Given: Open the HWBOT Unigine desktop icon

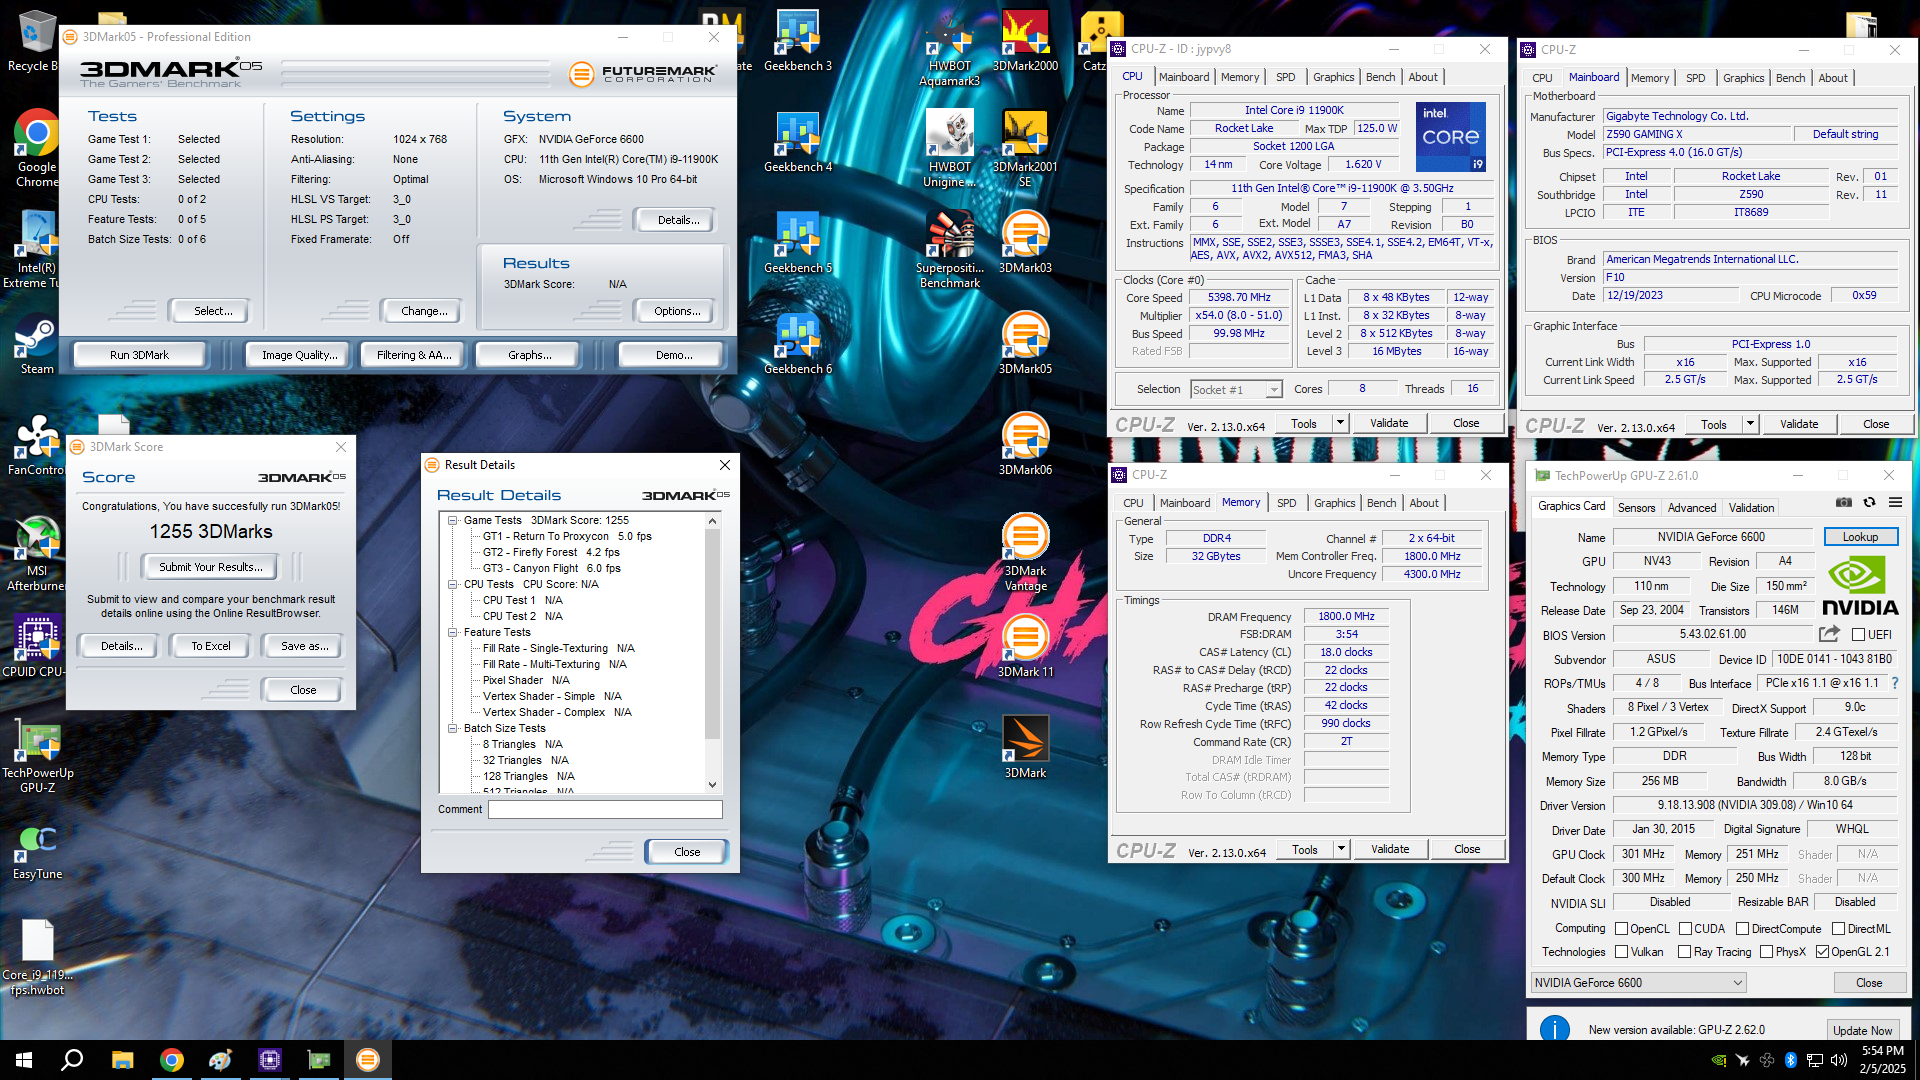Looking at the screenshot, I should click(x=949, y=149).
